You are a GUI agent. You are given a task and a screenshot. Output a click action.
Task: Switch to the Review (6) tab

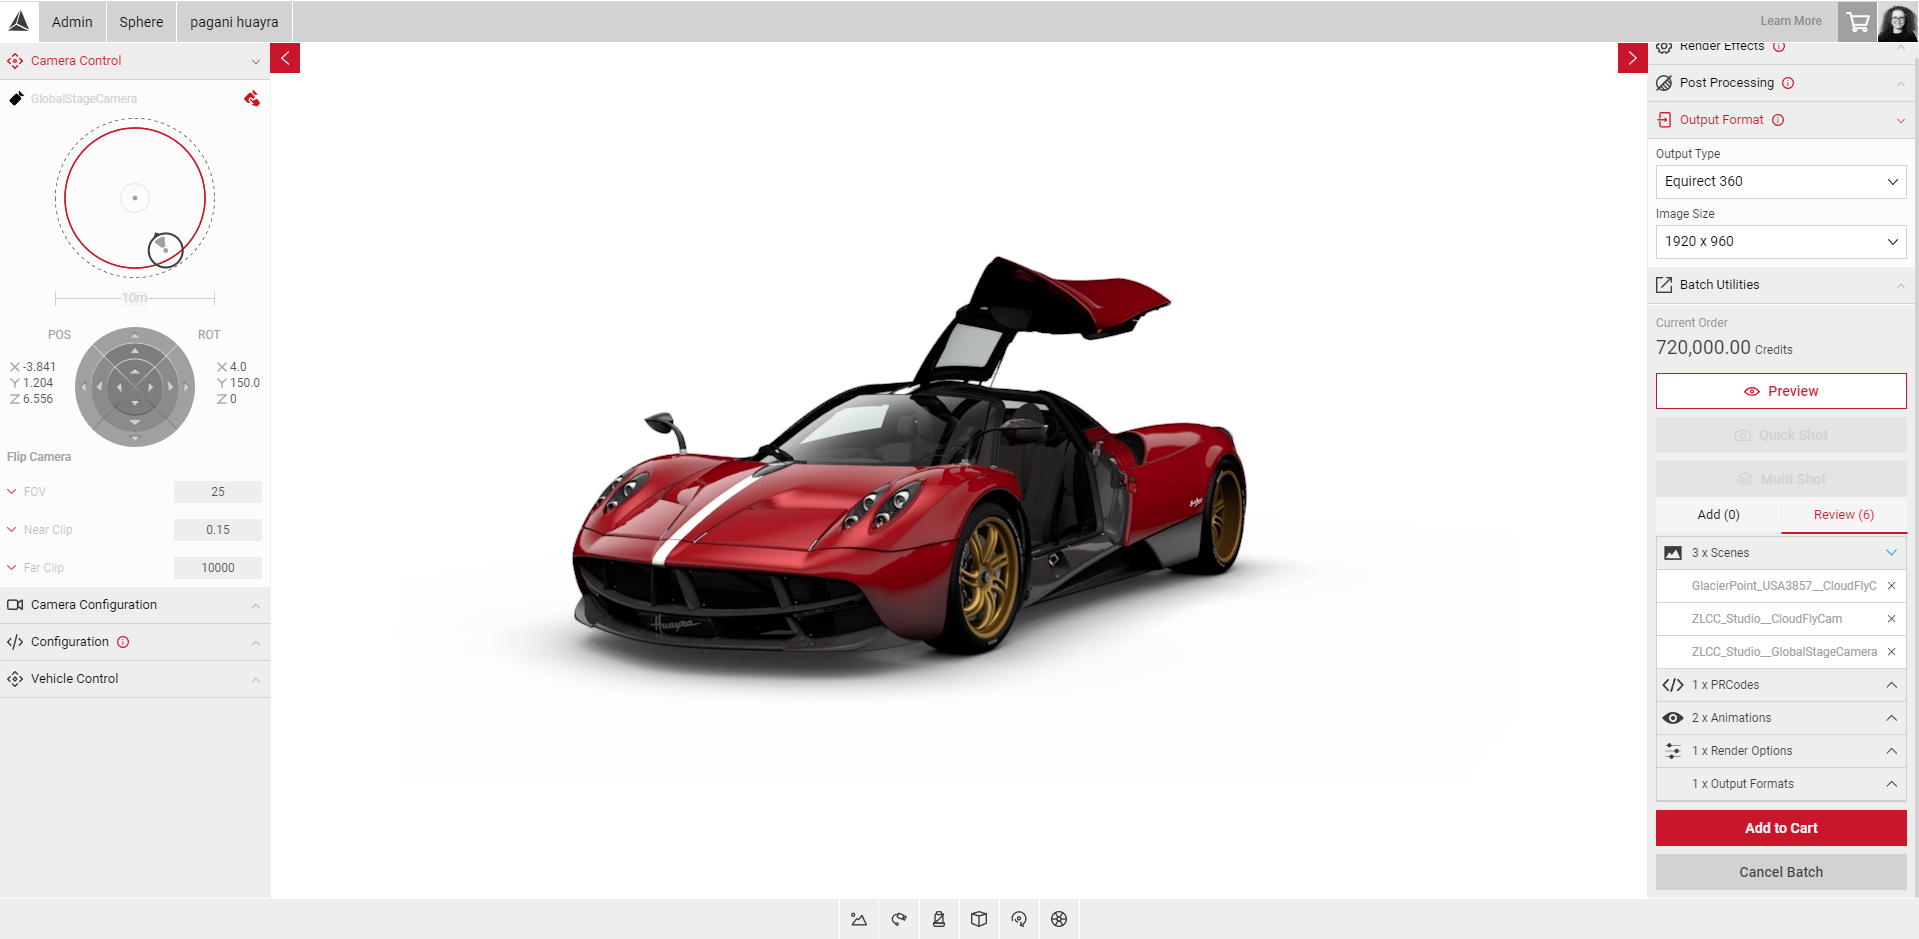[1844, 515]
